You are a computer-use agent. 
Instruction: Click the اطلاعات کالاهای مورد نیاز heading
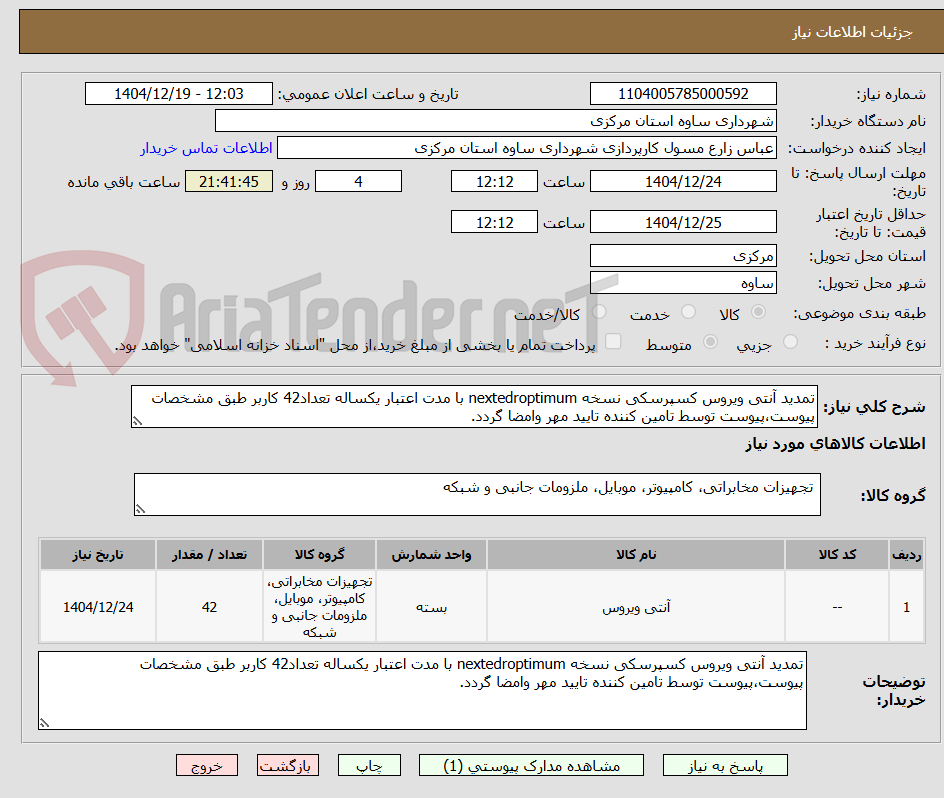tap(835, 444)
